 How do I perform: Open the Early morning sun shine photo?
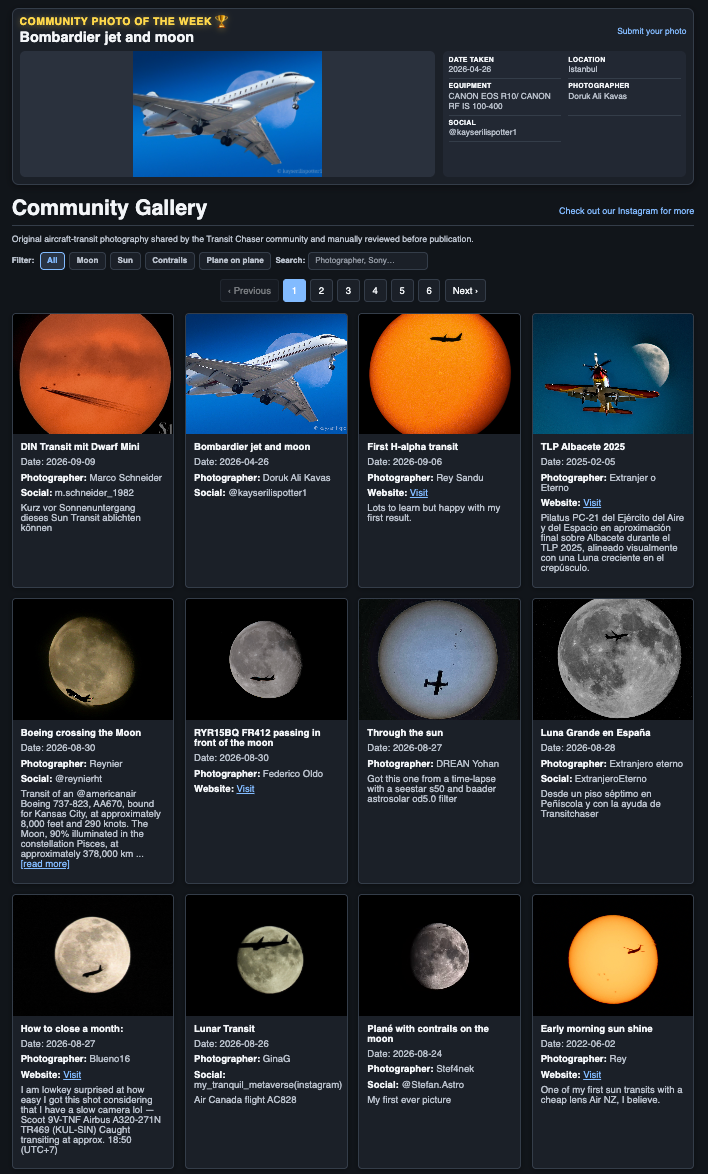[613, 955]
